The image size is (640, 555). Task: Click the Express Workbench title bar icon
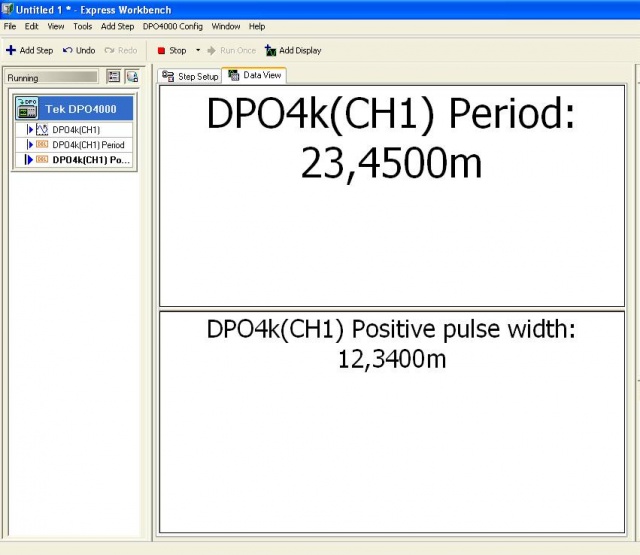7,9
